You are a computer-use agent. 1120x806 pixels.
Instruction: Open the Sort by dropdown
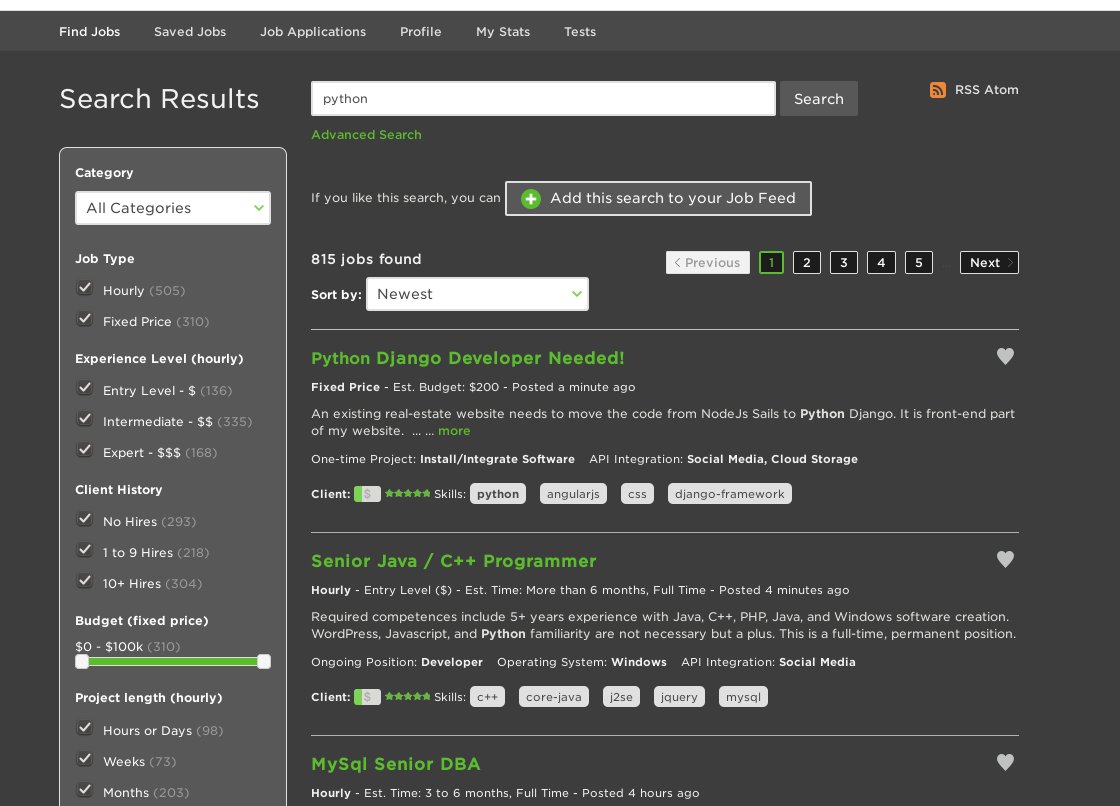(x=477, y=294)
